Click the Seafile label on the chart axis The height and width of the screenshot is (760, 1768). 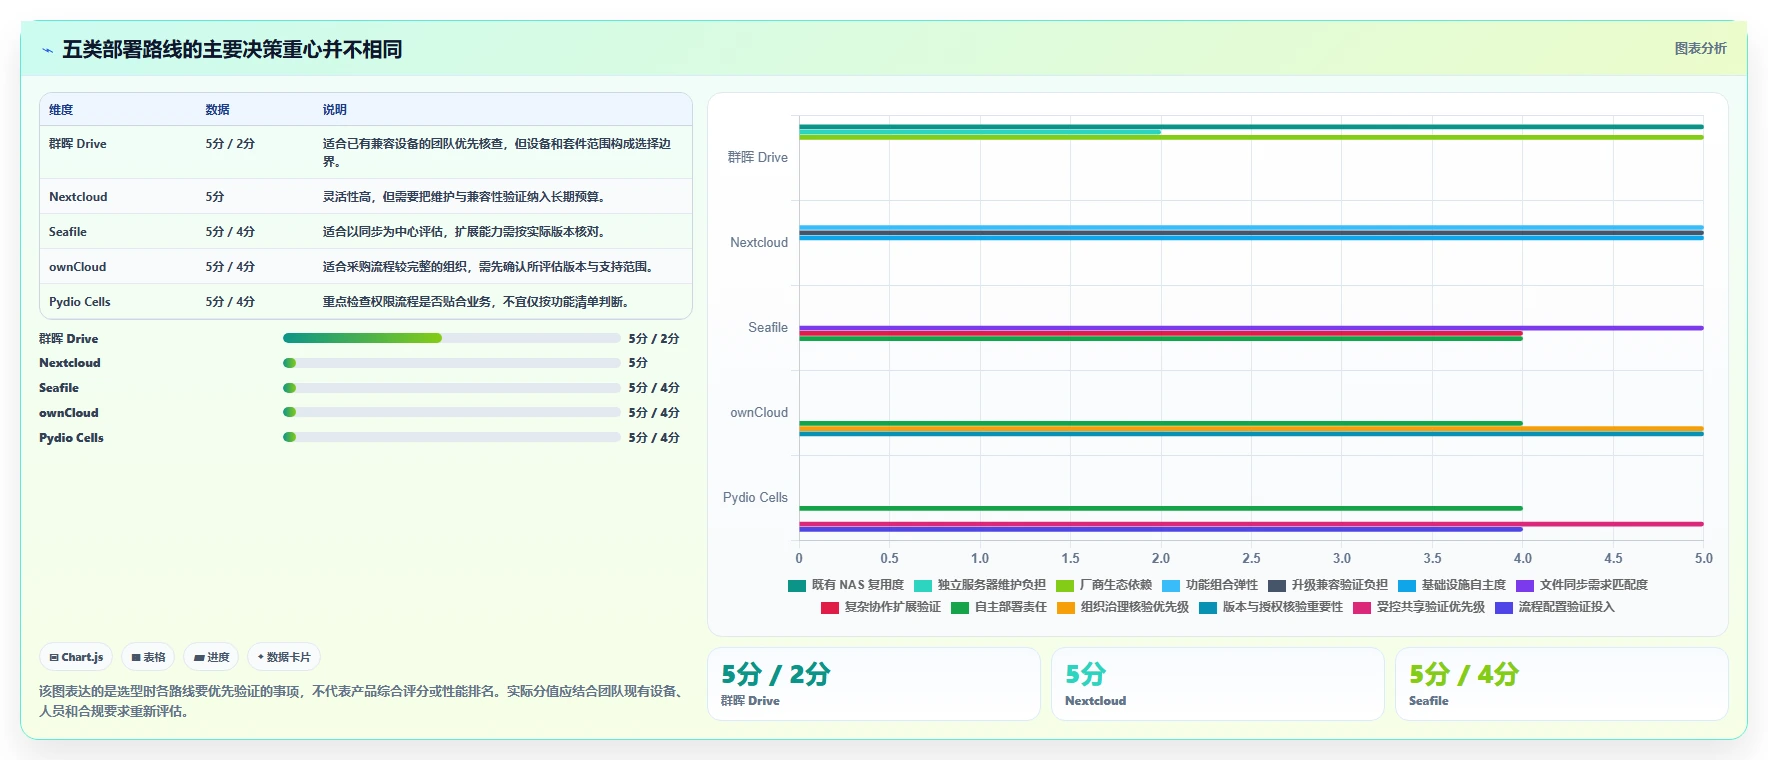point(768,328)
